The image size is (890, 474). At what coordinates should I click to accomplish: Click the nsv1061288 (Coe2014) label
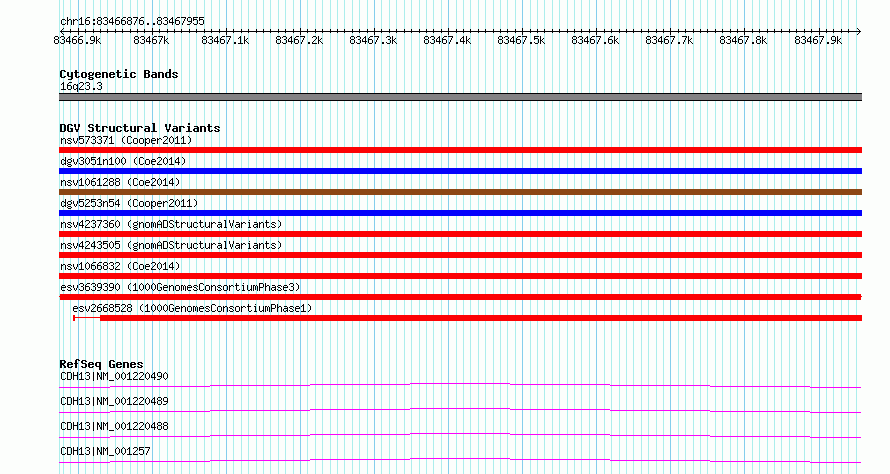tap(120, 182)
